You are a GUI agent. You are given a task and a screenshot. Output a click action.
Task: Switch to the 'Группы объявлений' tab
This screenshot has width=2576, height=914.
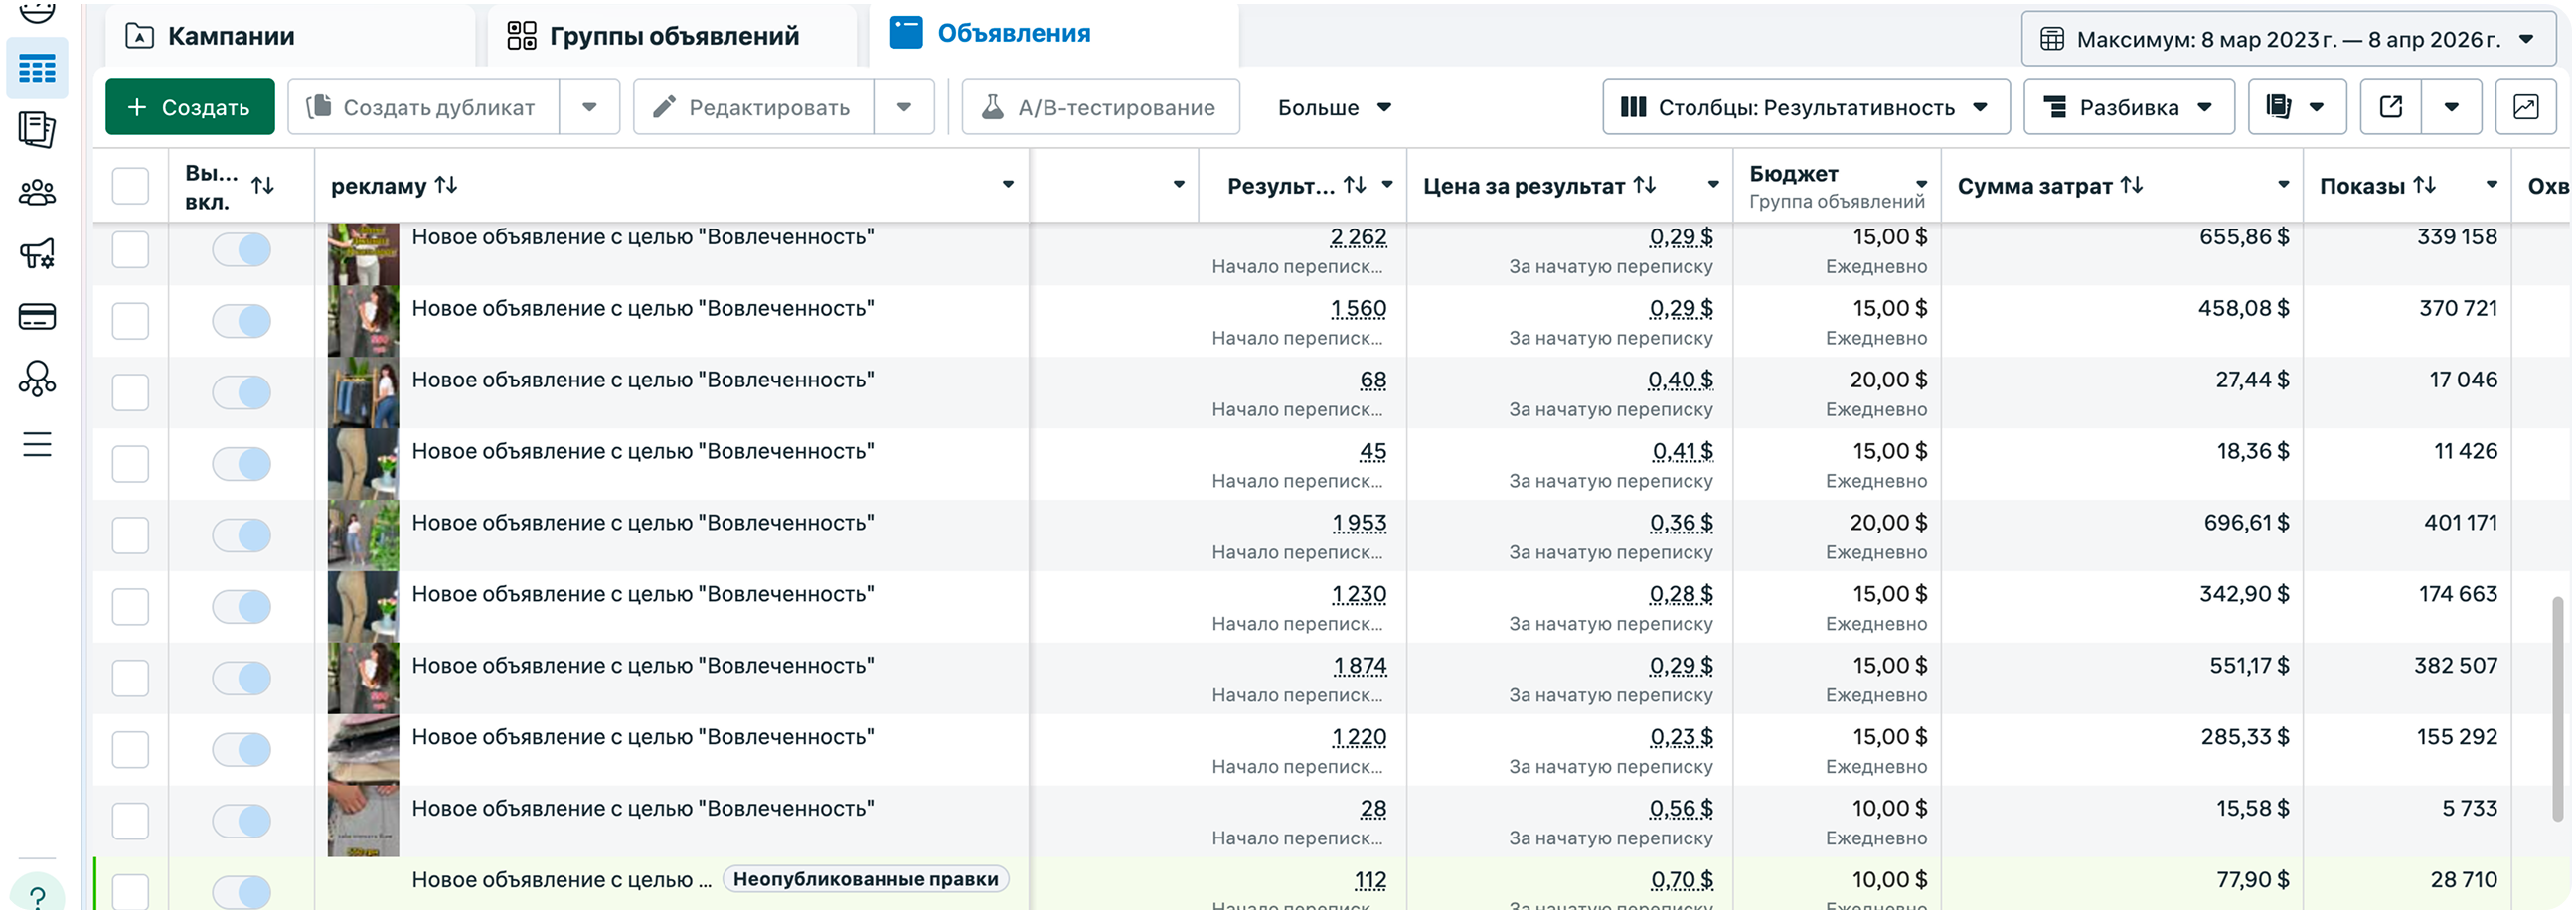click(x=672, y=36)
